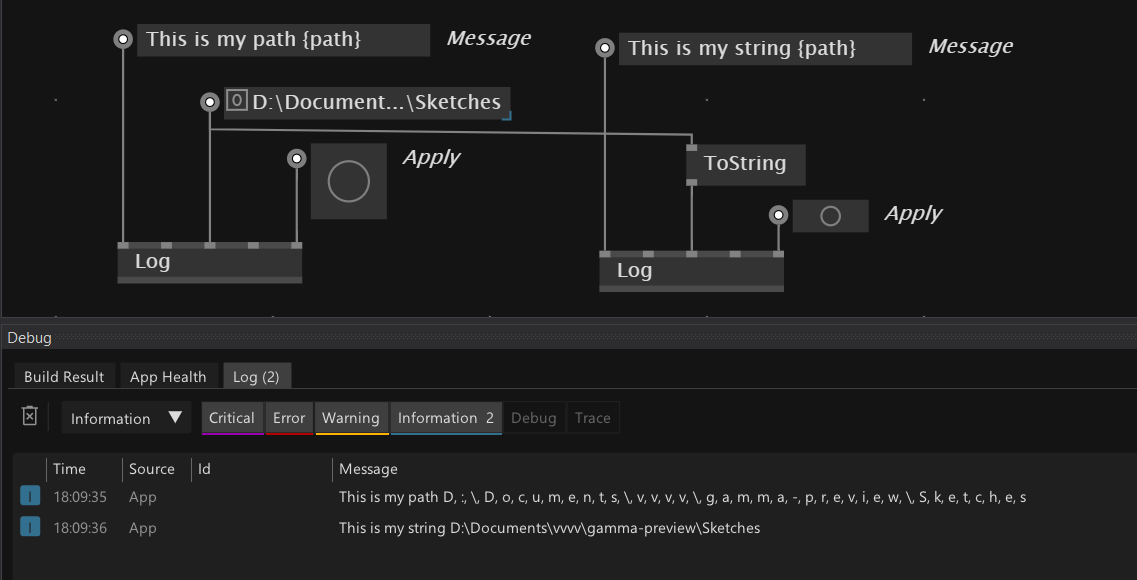The image size is (1137, 580).
Task: Trigger the large Apply bang button
Action: click(x=349, y=181)
